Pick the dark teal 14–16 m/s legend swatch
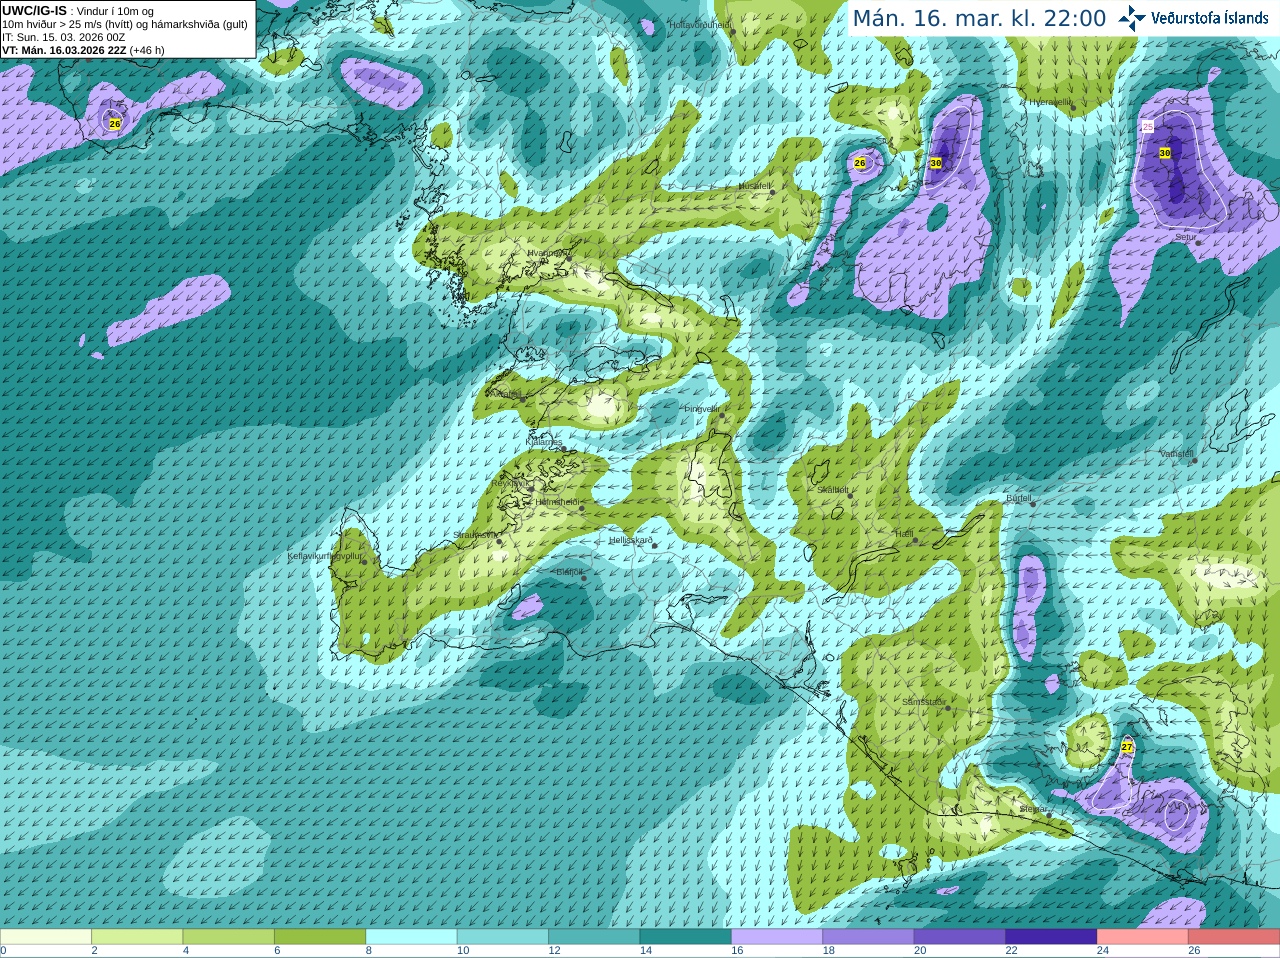The width and height of the screenshot is (1280, 958). [686, 937]
